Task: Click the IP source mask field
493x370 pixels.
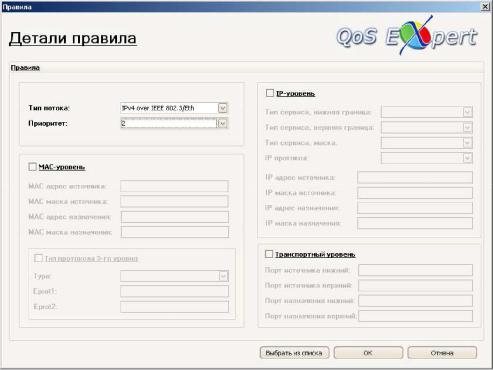Action: (x=415, y=193)
